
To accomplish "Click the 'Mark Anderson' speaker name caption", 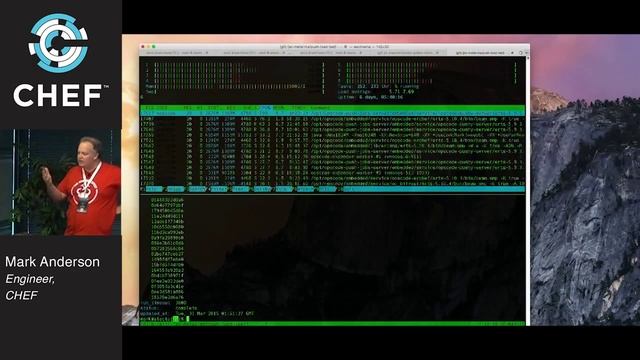I will point(52,262).
